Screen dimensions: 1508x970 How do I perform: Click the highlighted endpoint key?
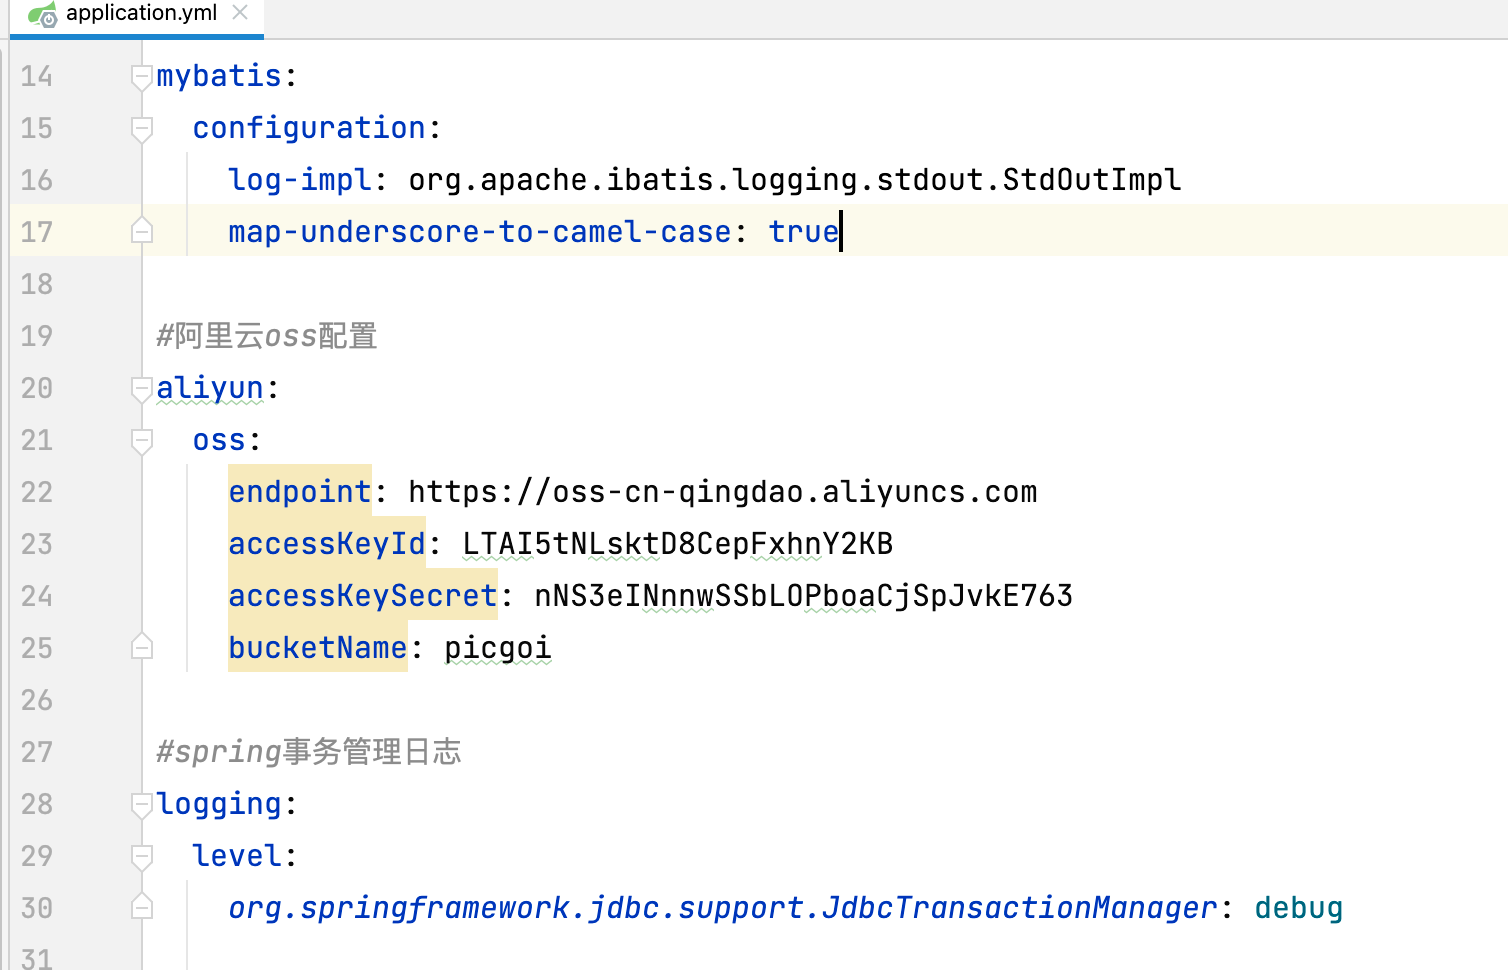point(300,492)
